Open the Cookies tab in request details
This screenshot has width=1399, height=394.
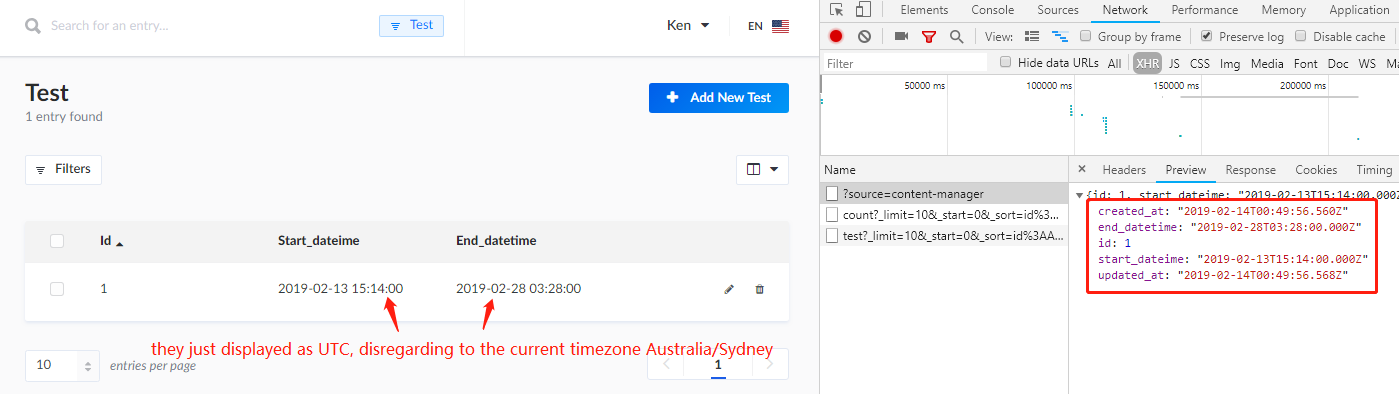click(x=1316, y=170)
